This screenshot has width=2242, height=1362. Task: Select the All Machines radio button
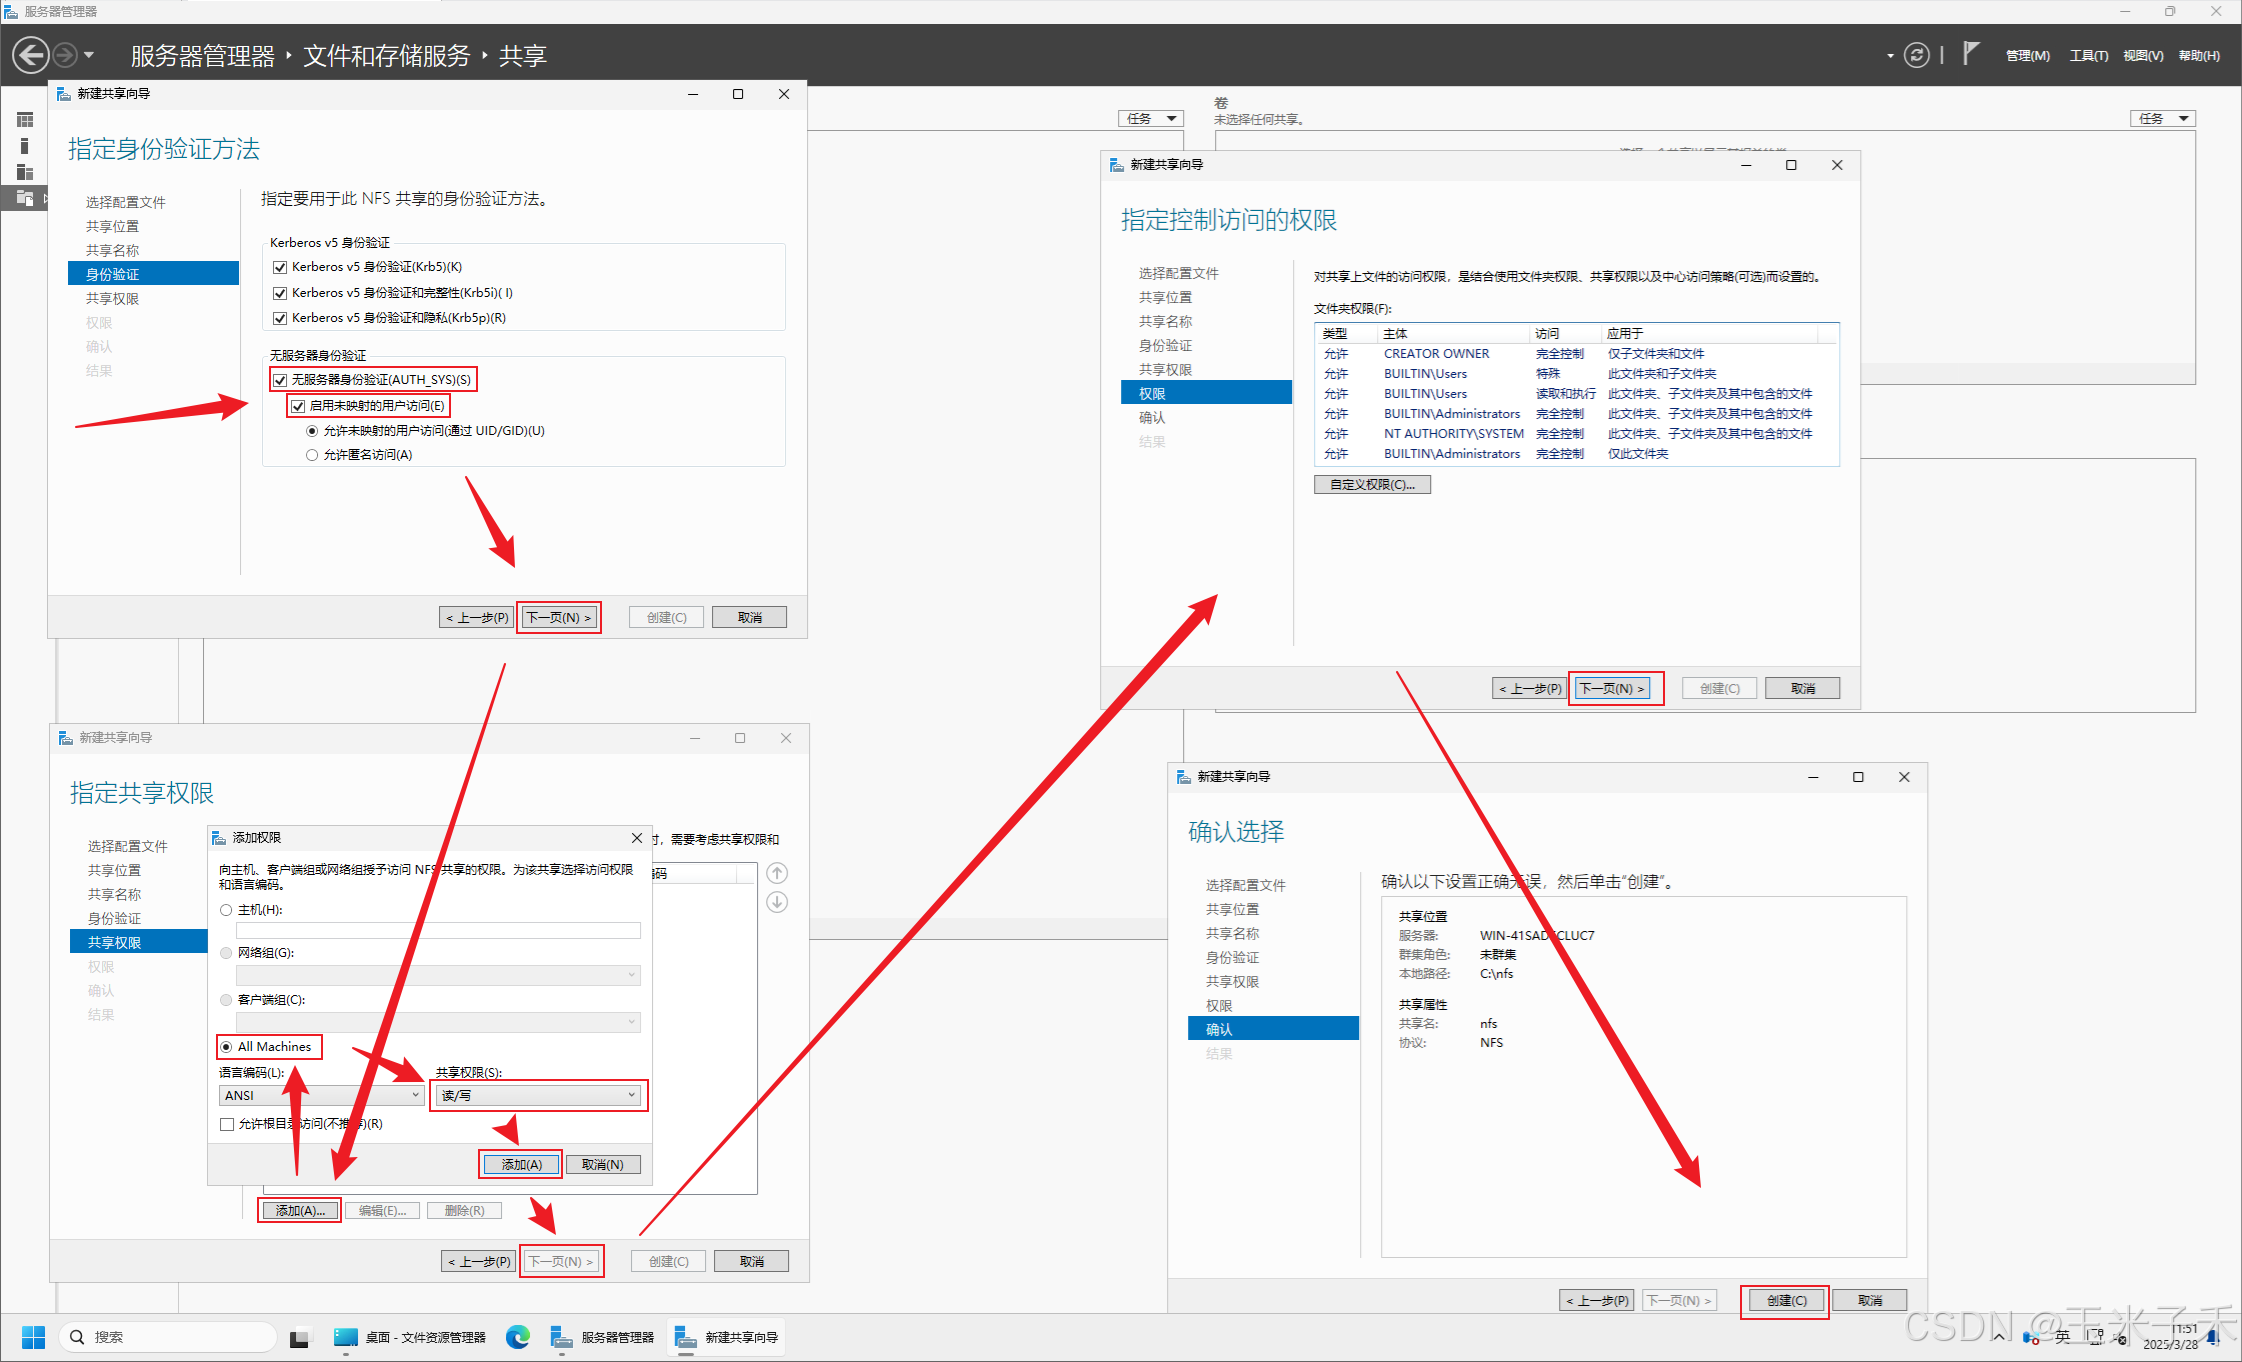click(227, 1047)
